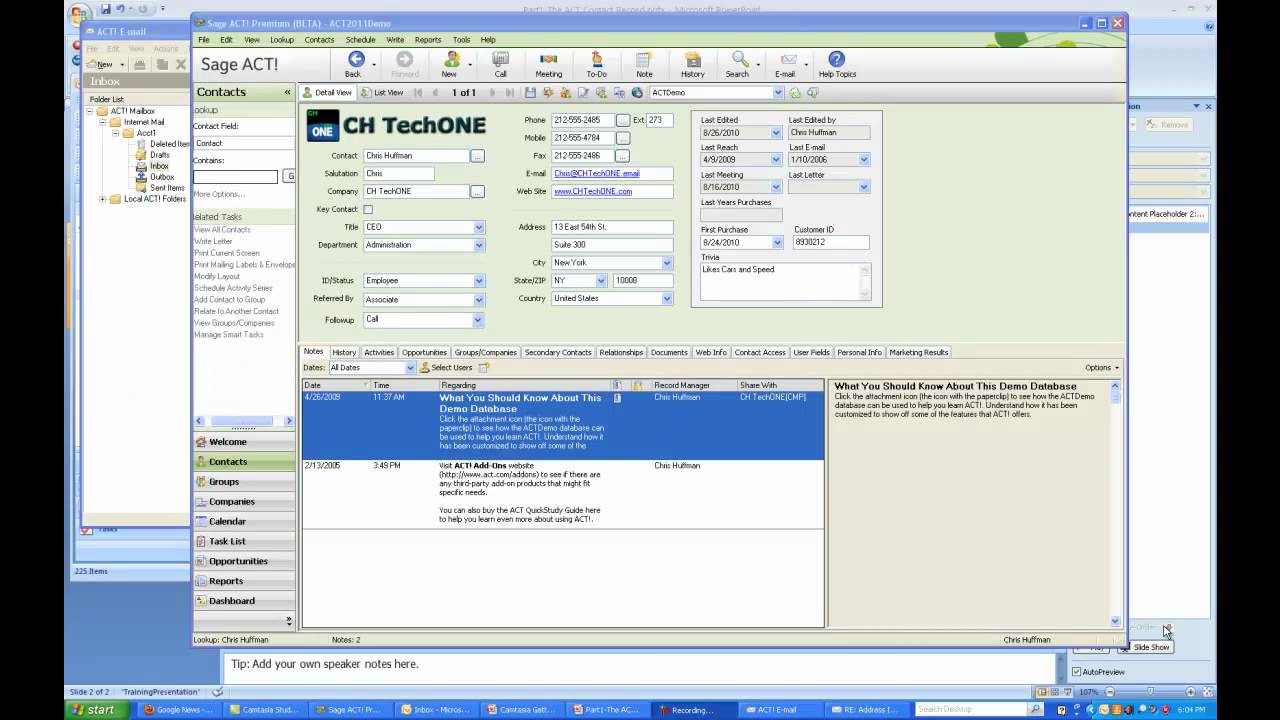The height and width of the screenshot is (720, 1280).
Task: Click globe icon in detail toolbar
Action: tap(637, 93)
